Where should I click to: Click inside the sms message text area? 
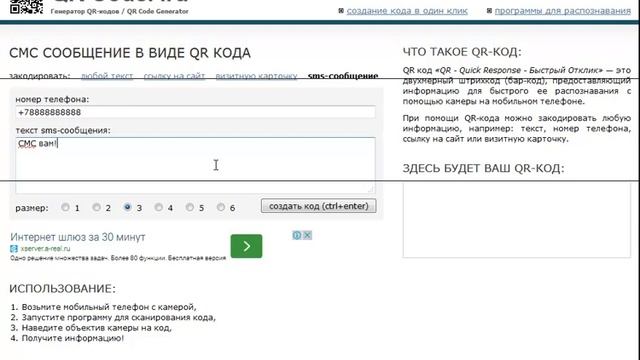coord(196,165)
